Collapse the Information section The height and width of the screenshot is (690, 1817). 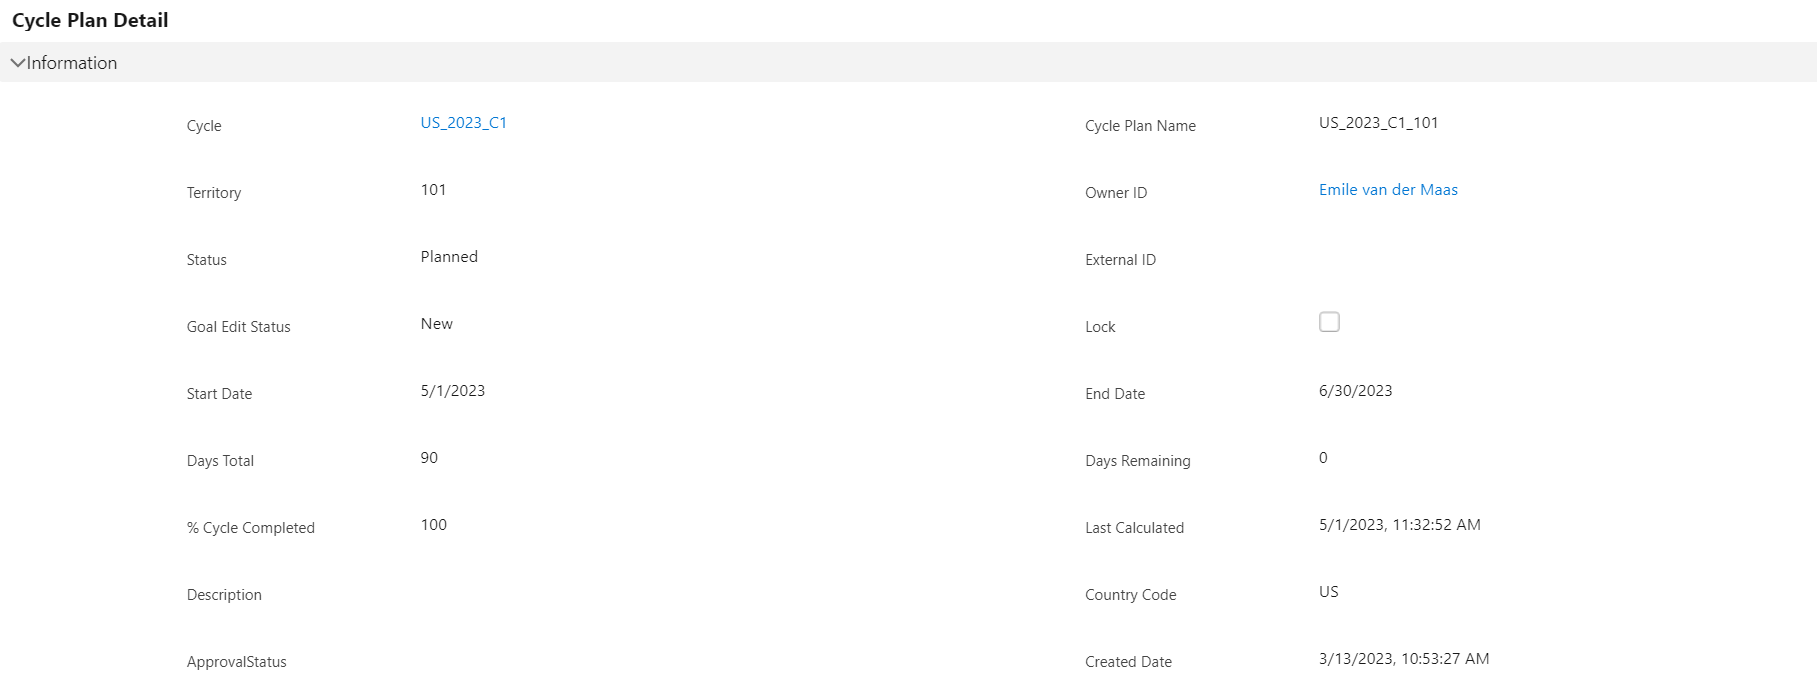tap(17, 62)
